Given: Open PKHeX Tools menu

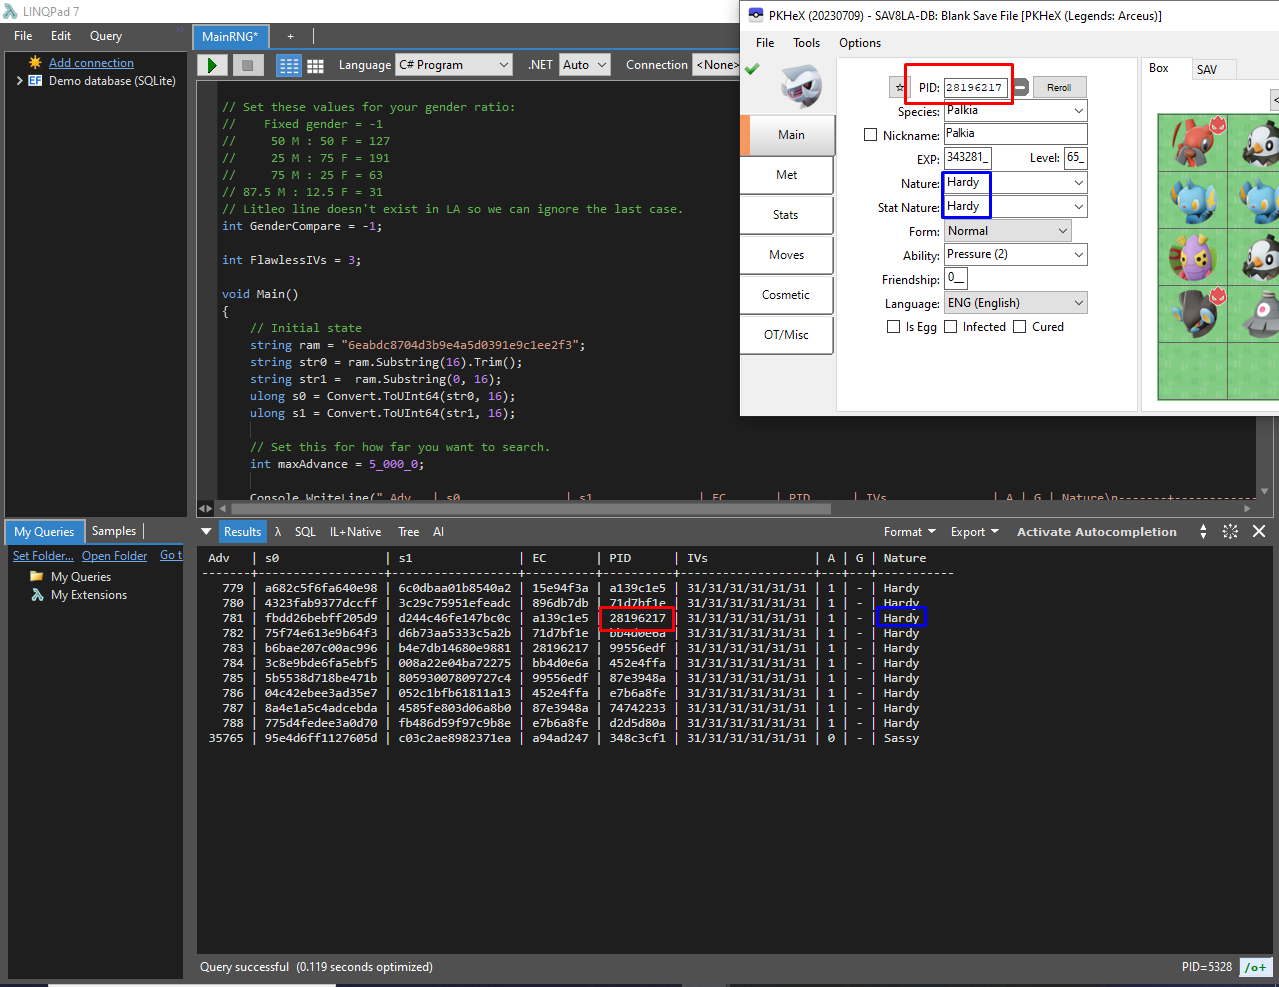Looking at the screenshot, I should tap(806, 43).
